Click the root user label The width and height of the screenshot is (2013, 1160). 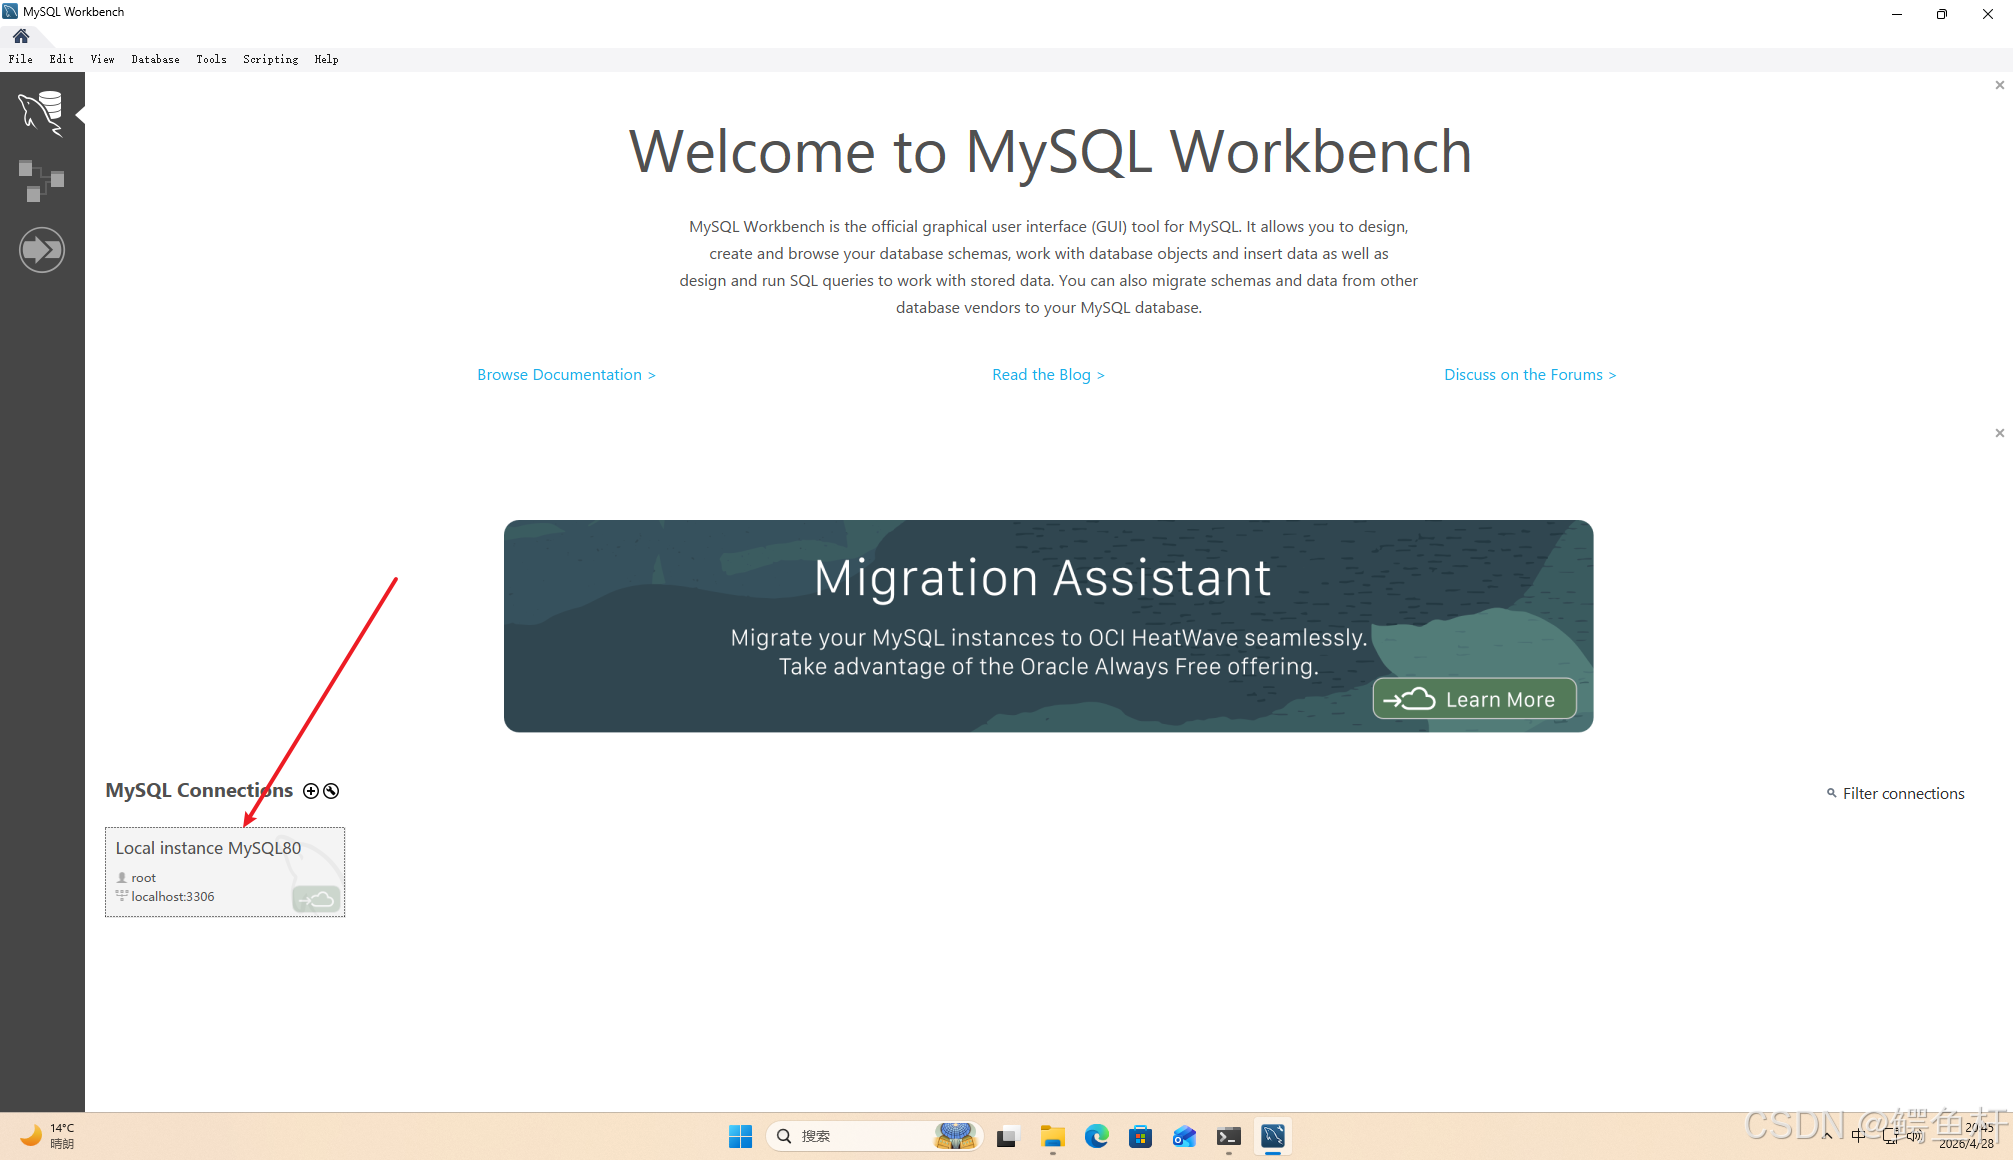click(x=144, y=878)
